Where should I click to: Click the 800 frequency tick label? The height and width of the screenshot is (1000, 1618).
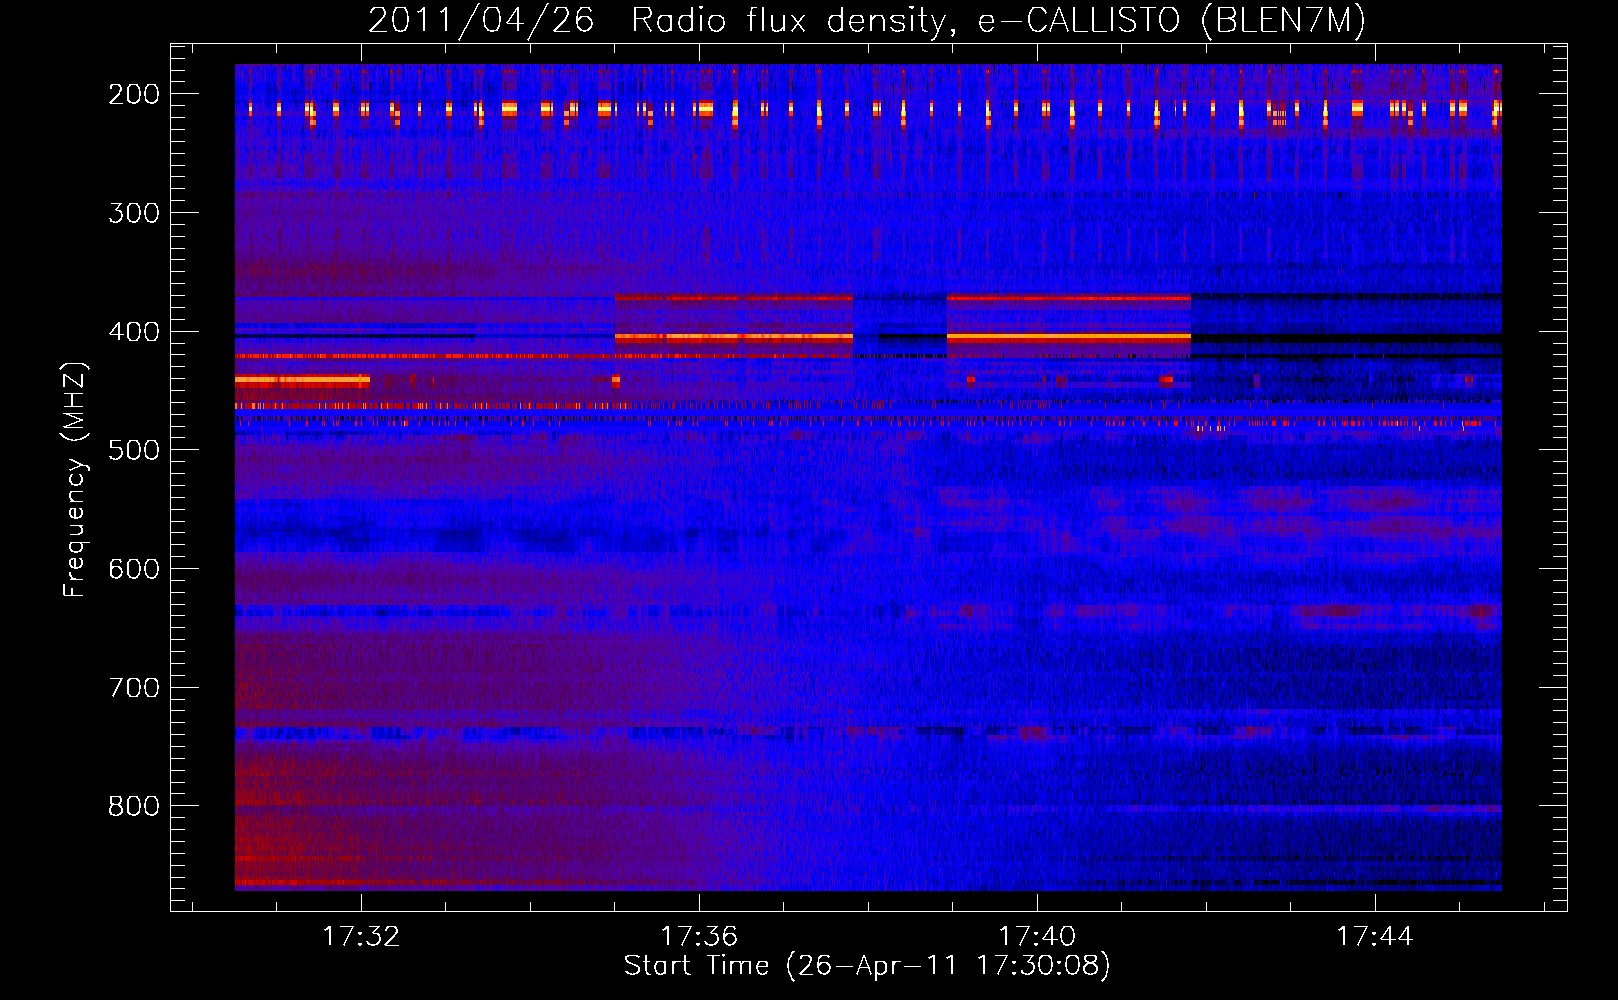pos(134,806)
